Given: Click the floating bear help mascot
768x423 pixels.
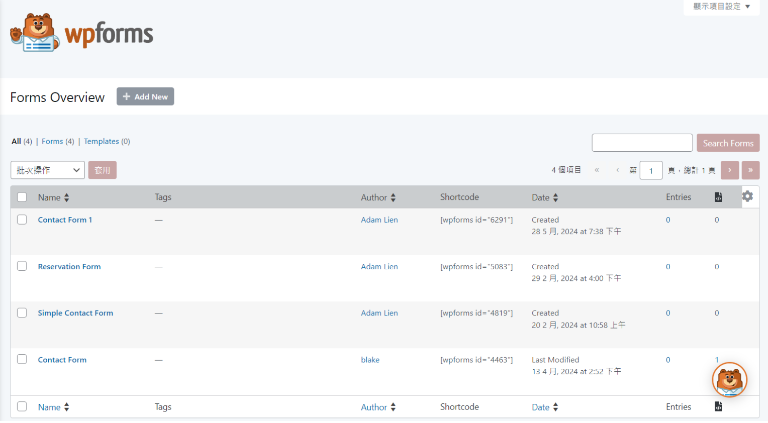Looking at the screenshot, I should pos(729,379).
